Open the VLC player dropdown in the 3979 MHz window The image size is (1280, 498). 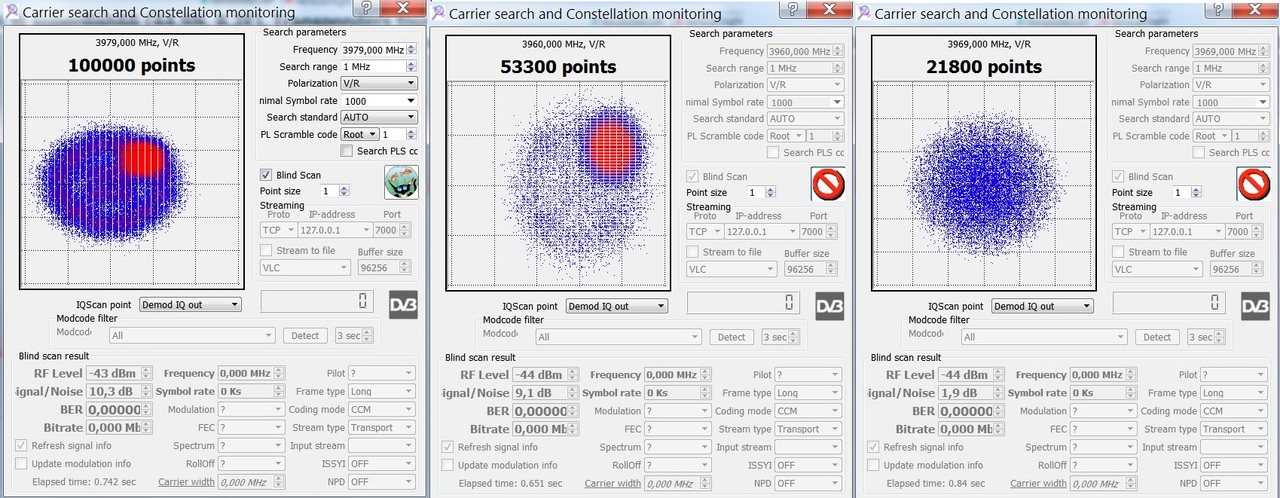point(305,268)
